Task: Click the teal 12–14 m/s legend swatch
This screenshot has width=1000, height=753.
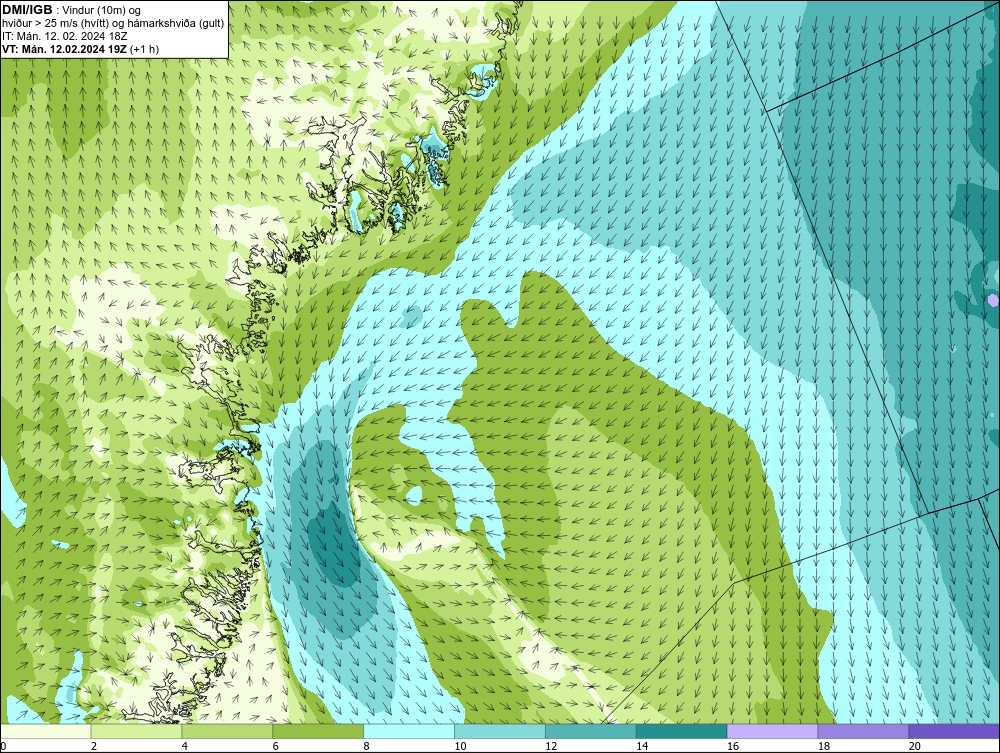Action: 591,731
